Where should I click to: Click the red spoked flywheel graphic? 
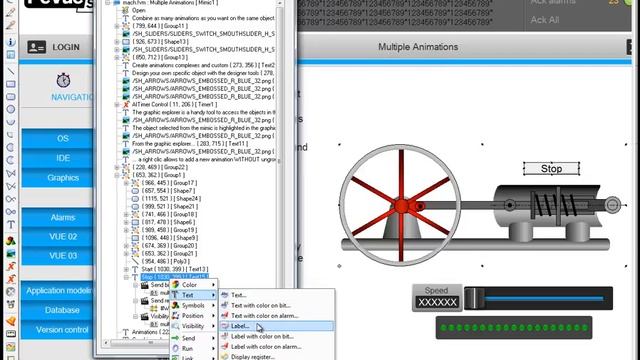click(401, 206)
